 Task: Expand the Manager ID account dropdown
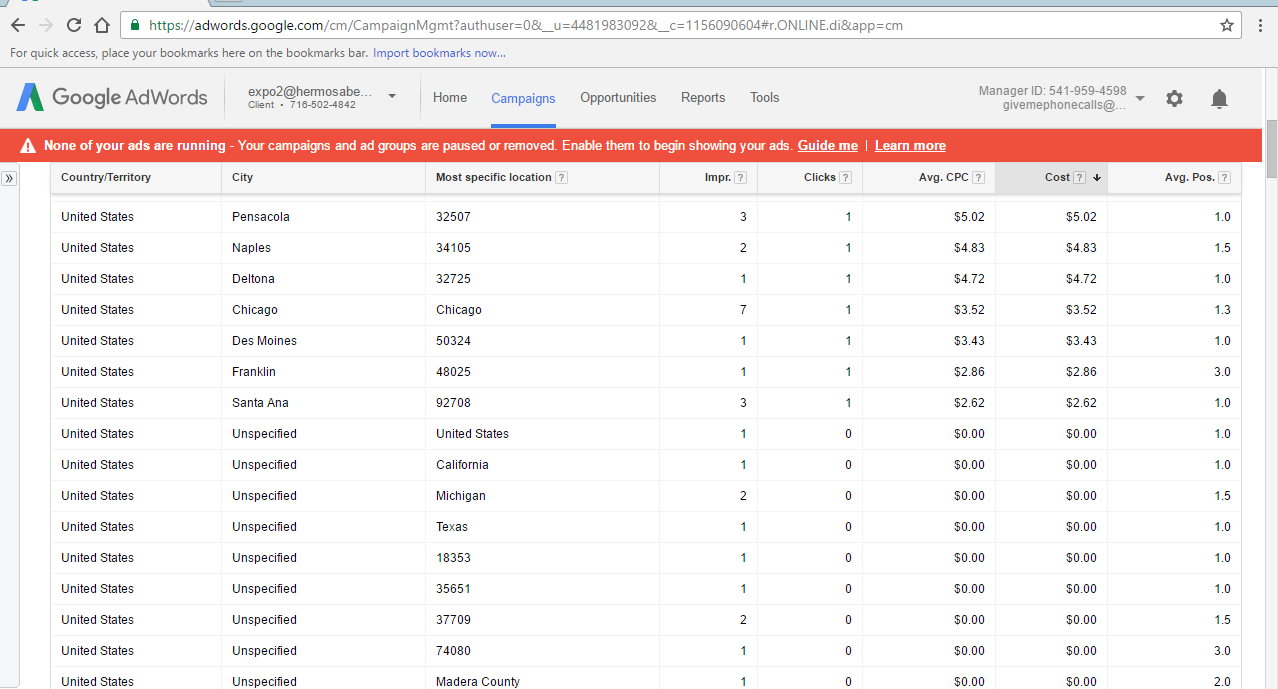click(x=1140, y=98)
